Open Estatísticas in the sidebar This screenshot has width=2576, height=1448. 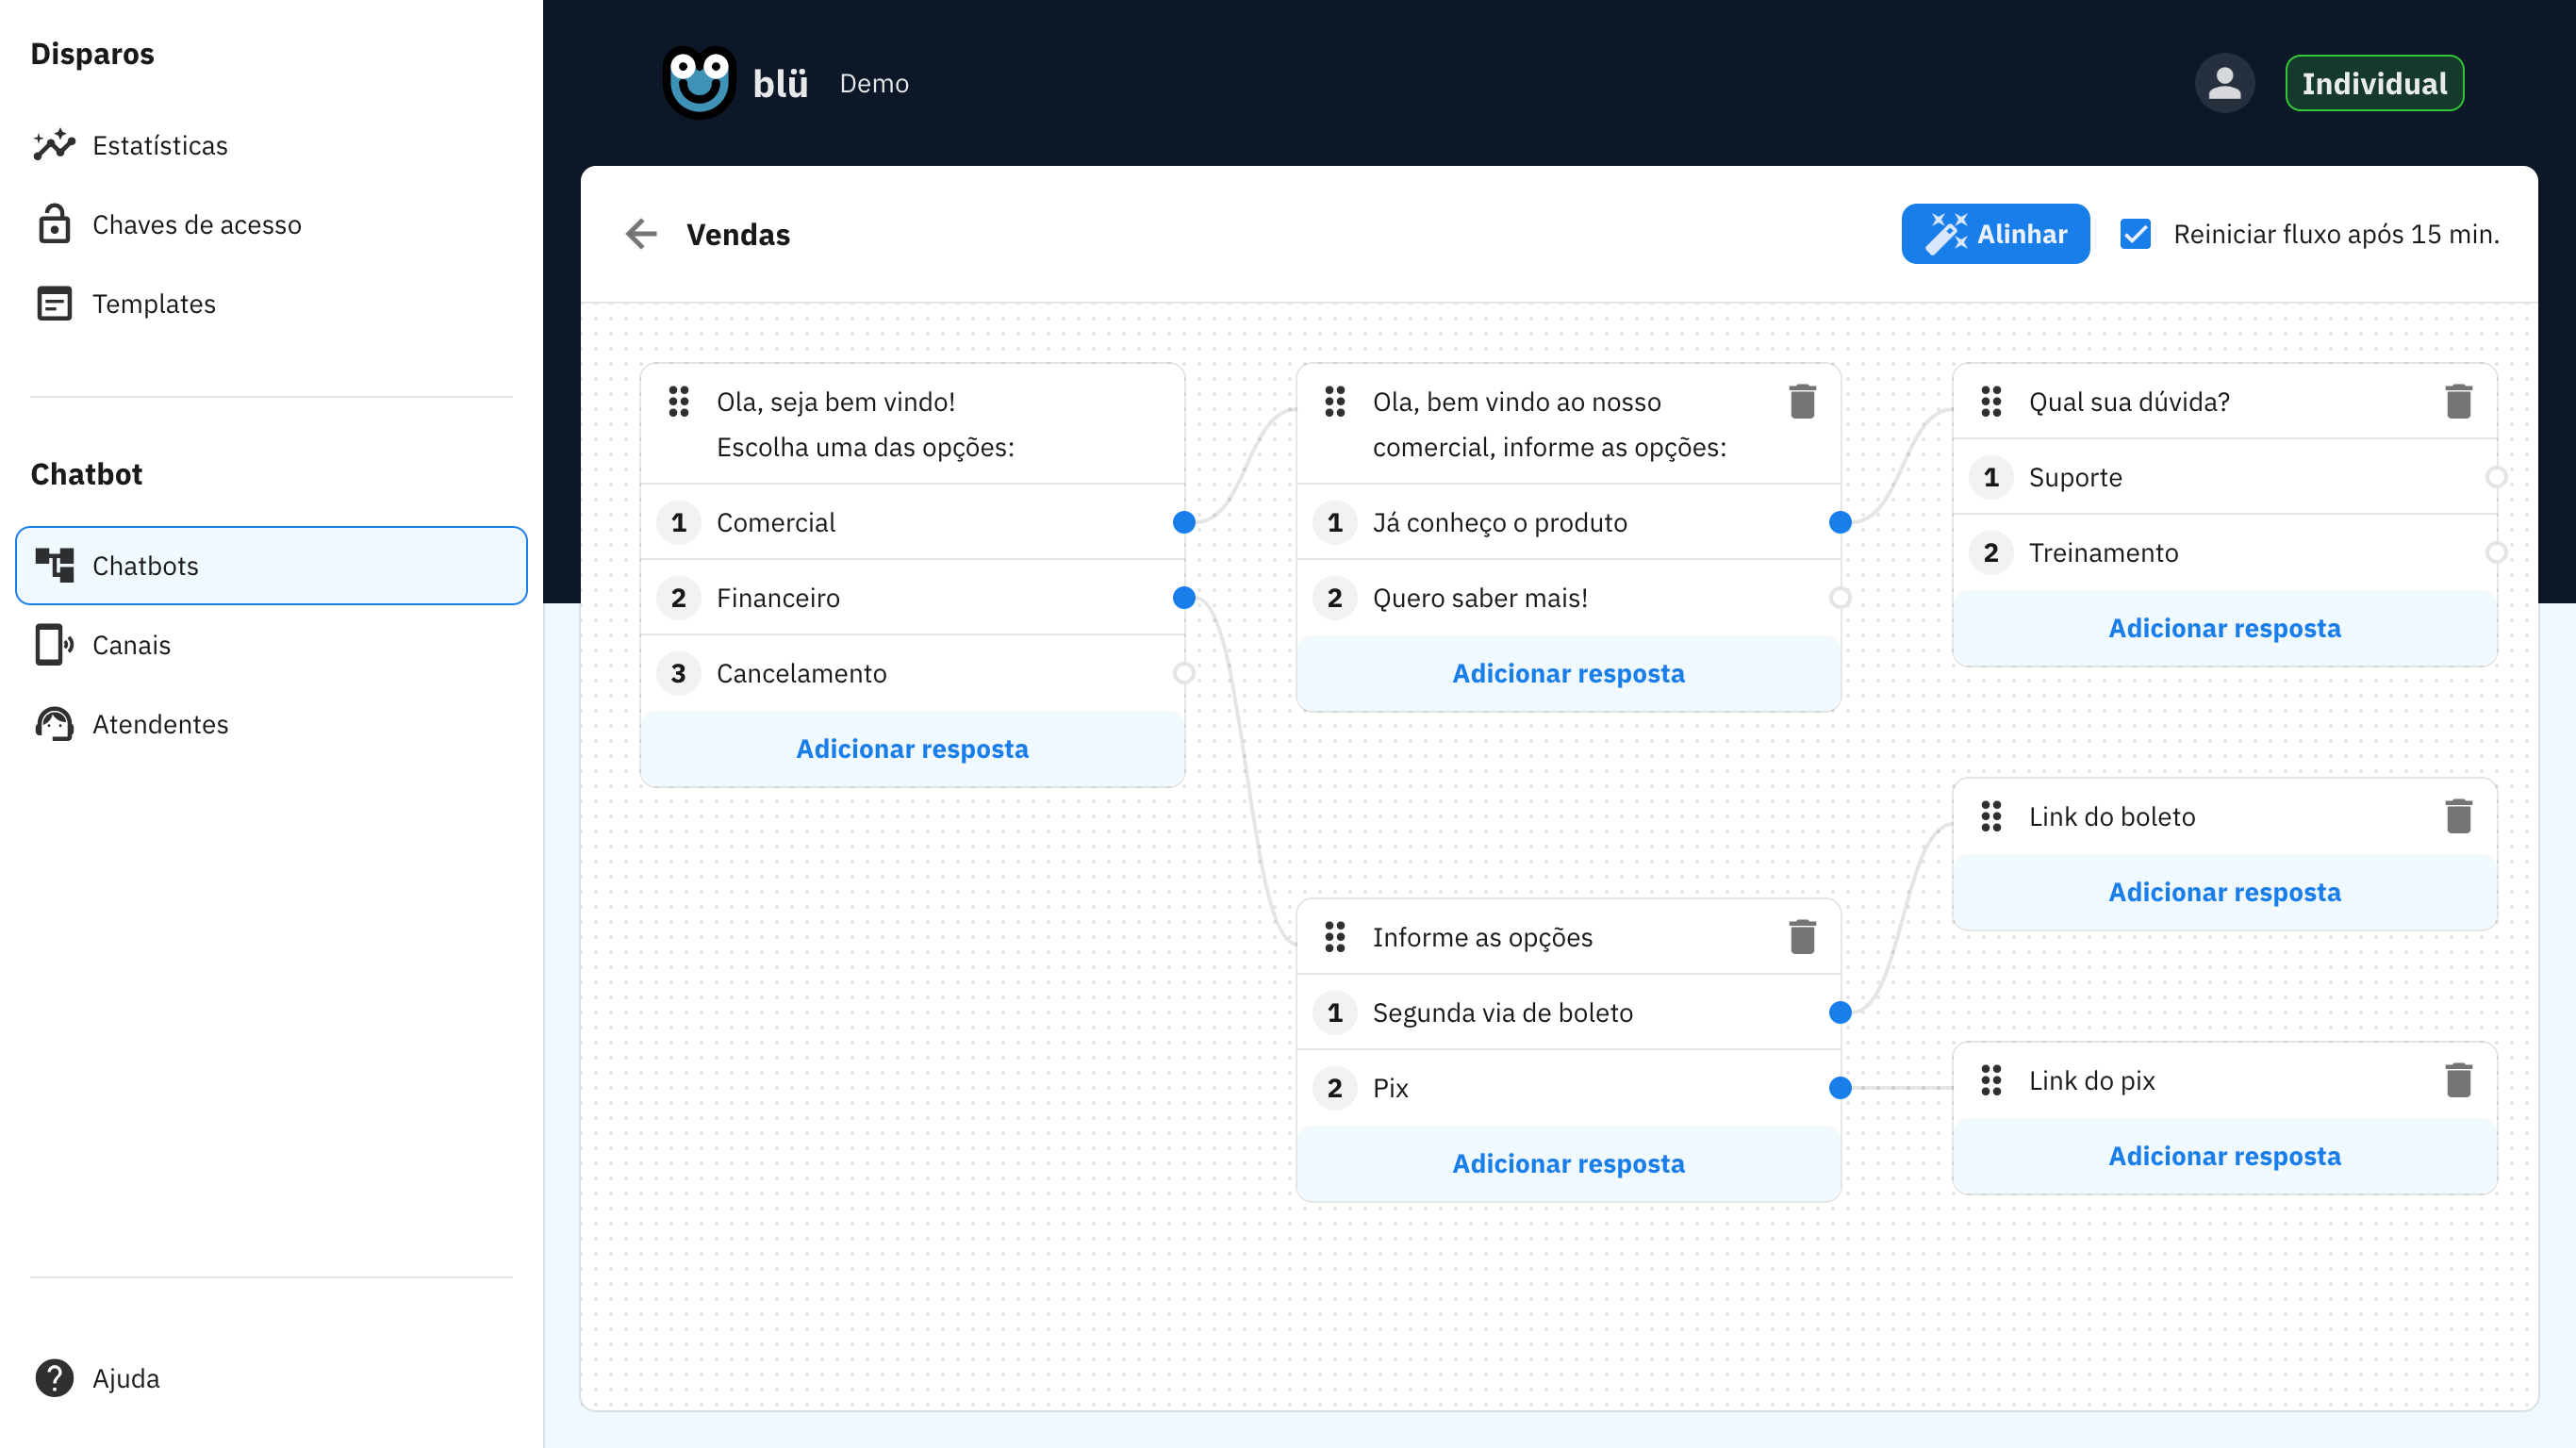click(159, 145)
